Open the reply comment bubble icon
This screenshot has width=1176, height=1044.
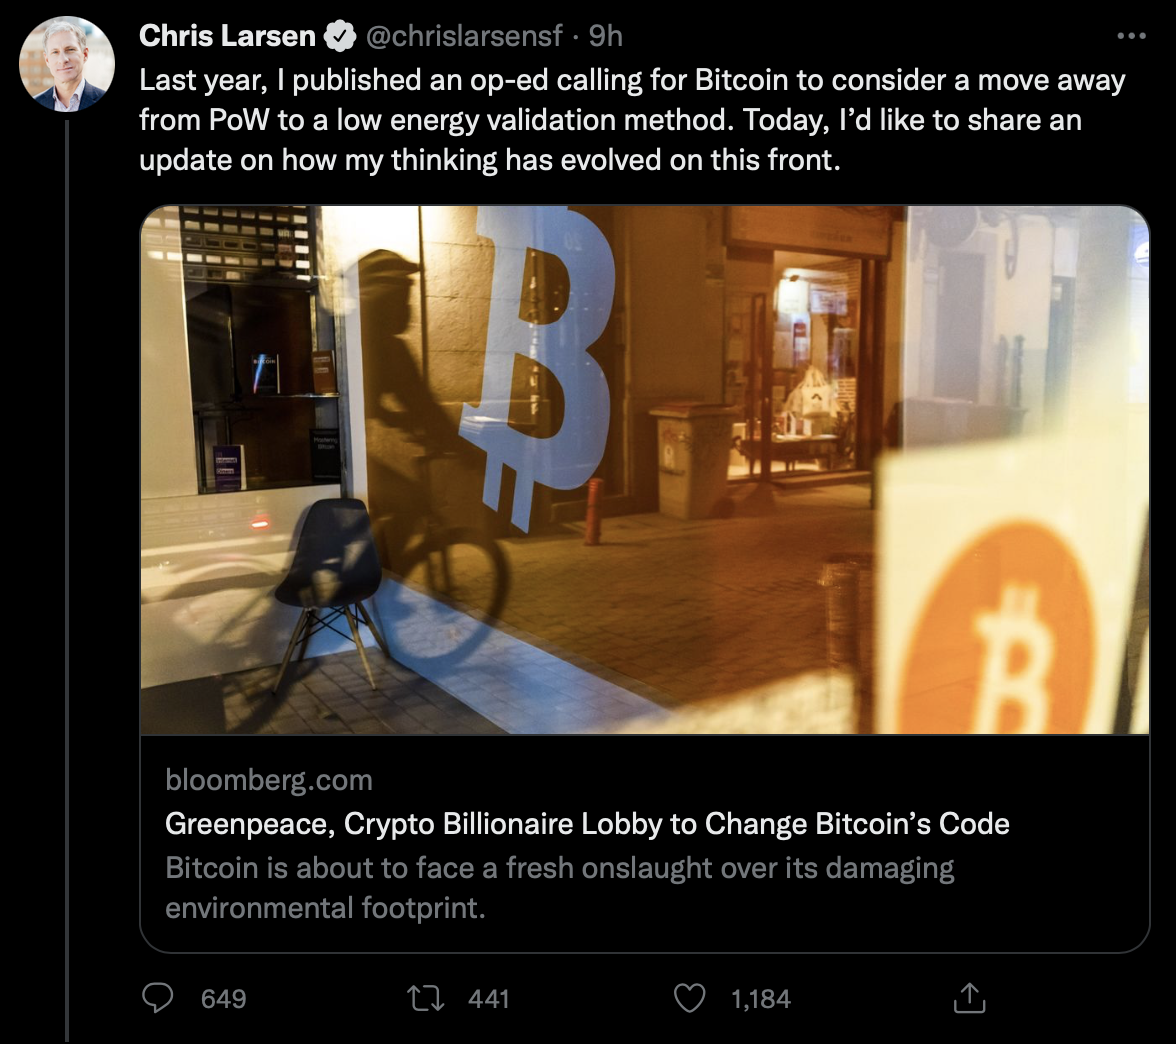click(158, 998)
